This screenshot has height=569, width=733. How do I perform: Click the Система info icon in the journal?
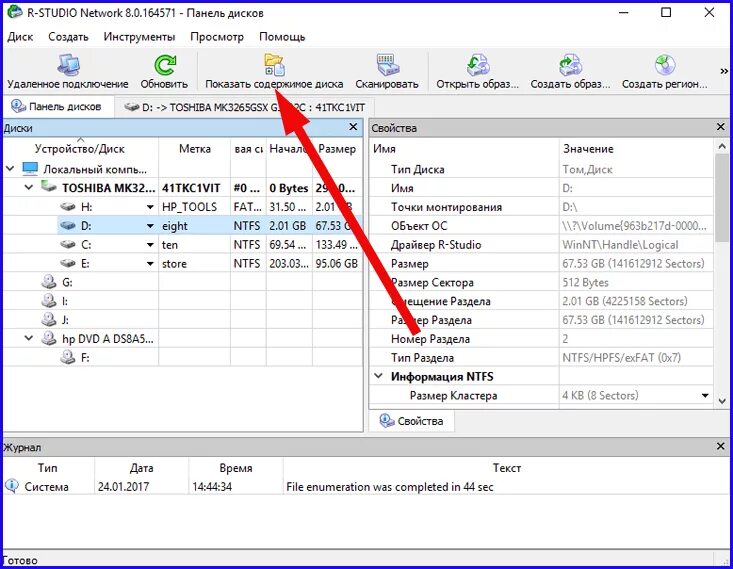[11, 486]
